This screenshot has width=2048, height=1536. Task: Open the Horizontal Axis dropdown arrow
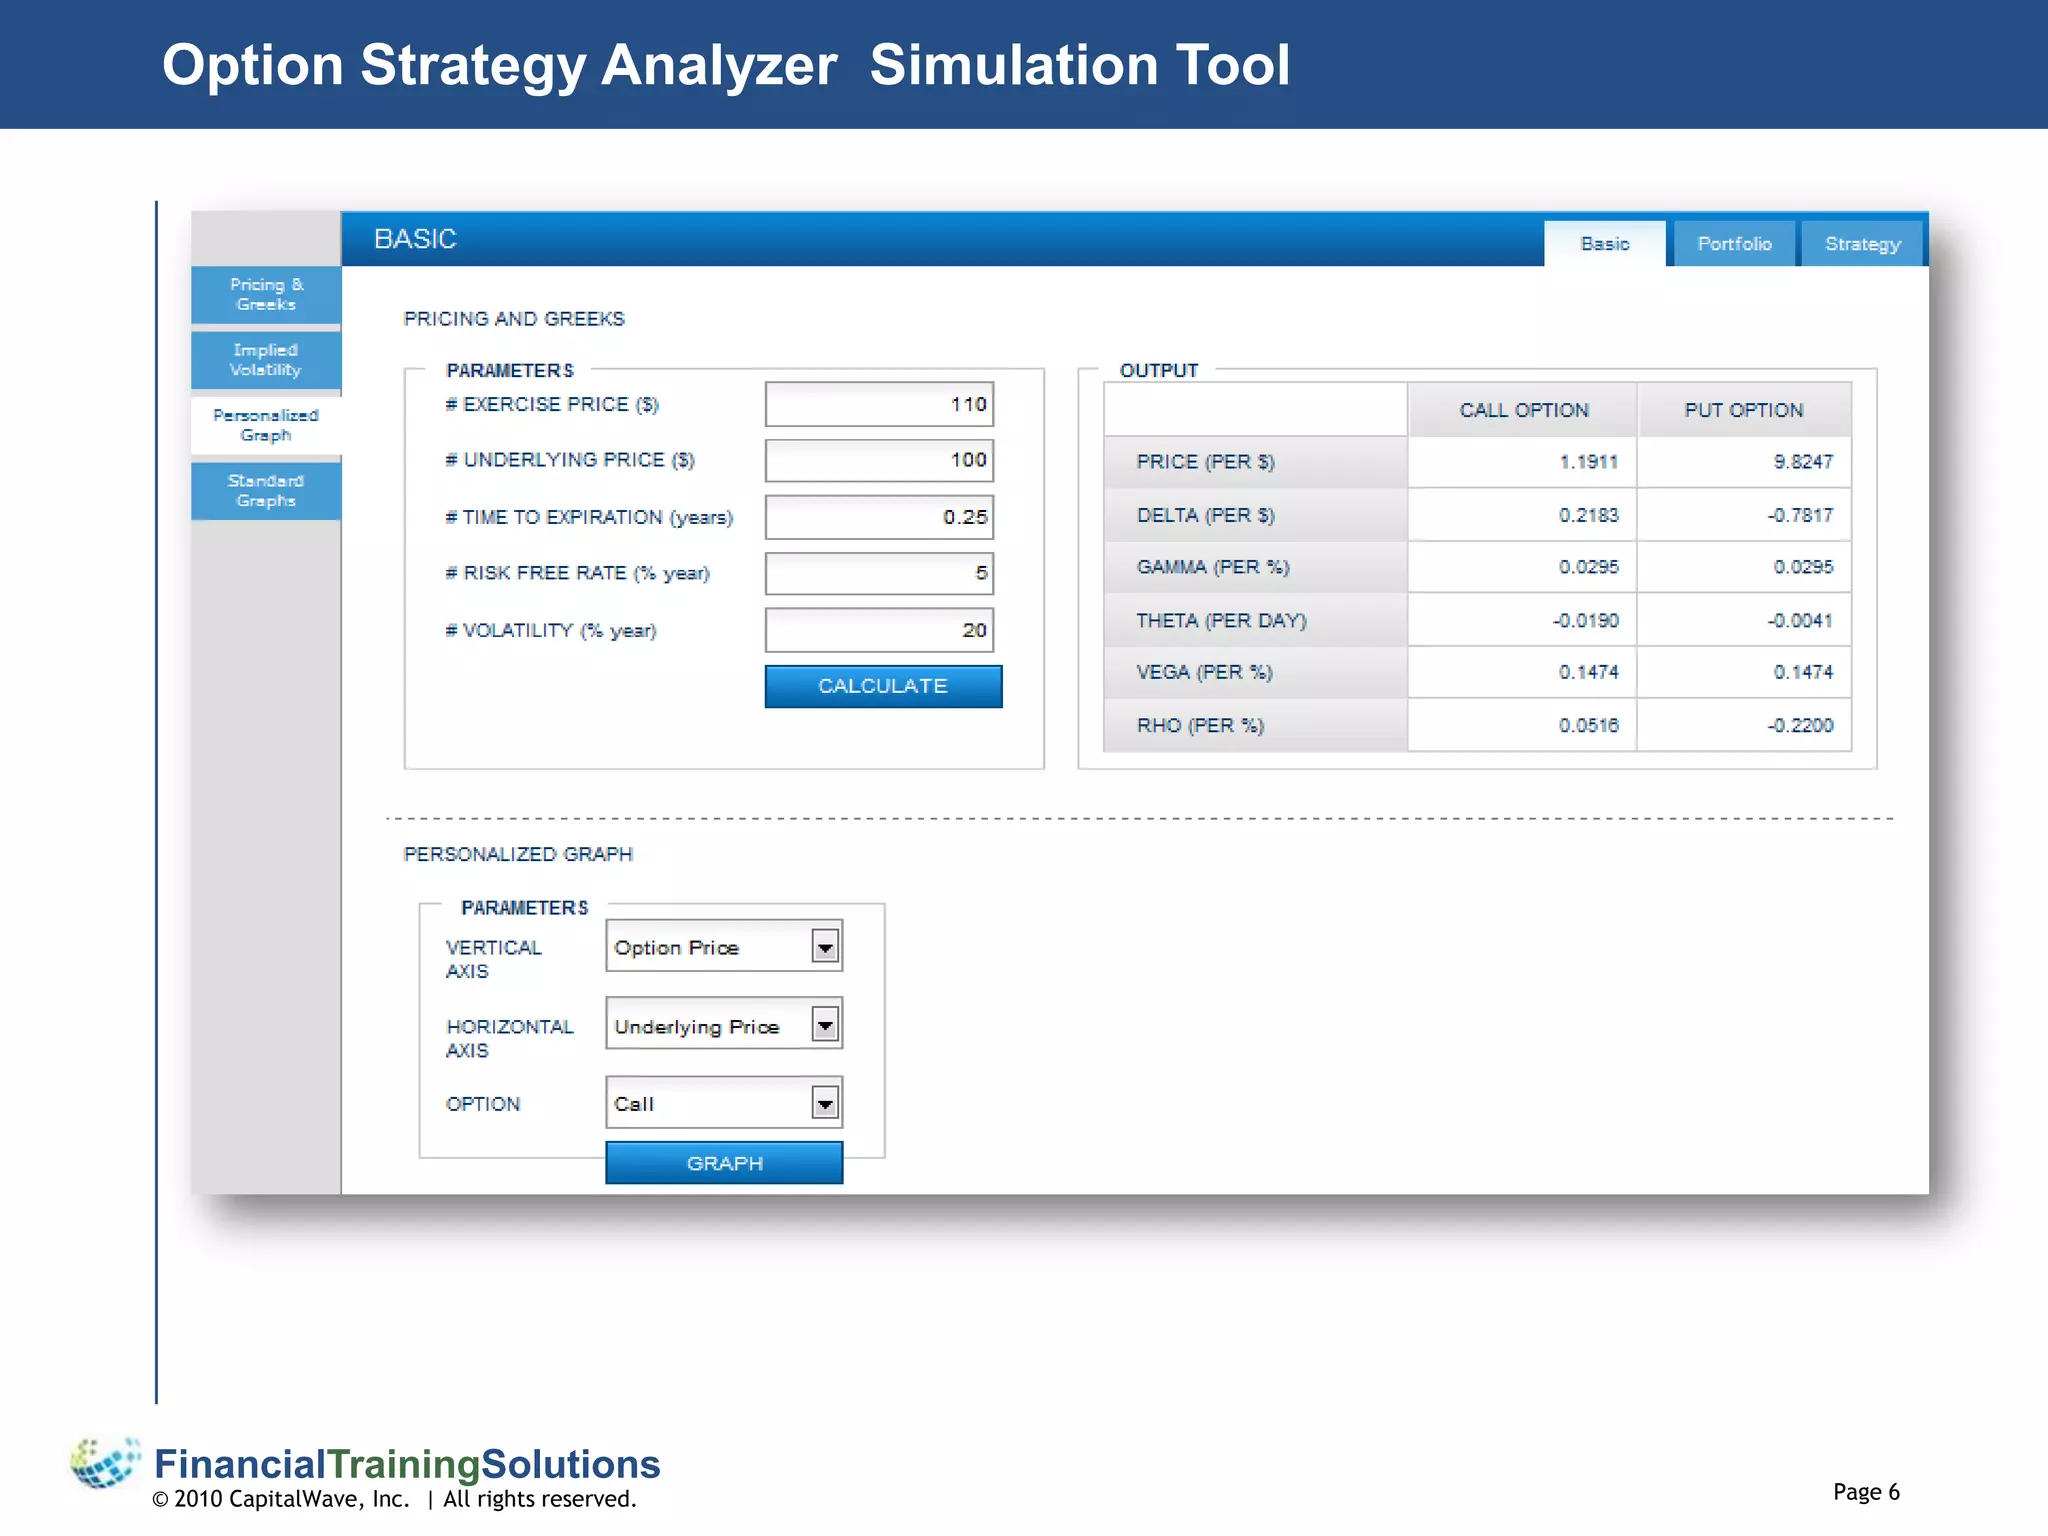pyautogui.click(x=825, y=1024)
